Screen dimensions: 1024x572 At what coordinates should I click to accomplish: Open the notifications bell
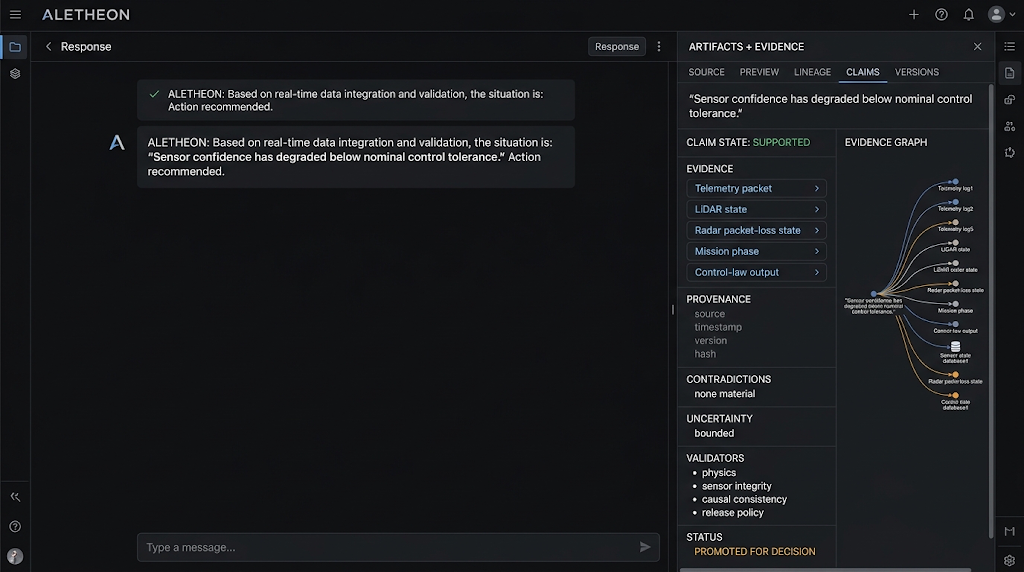(x=968, y=14)
